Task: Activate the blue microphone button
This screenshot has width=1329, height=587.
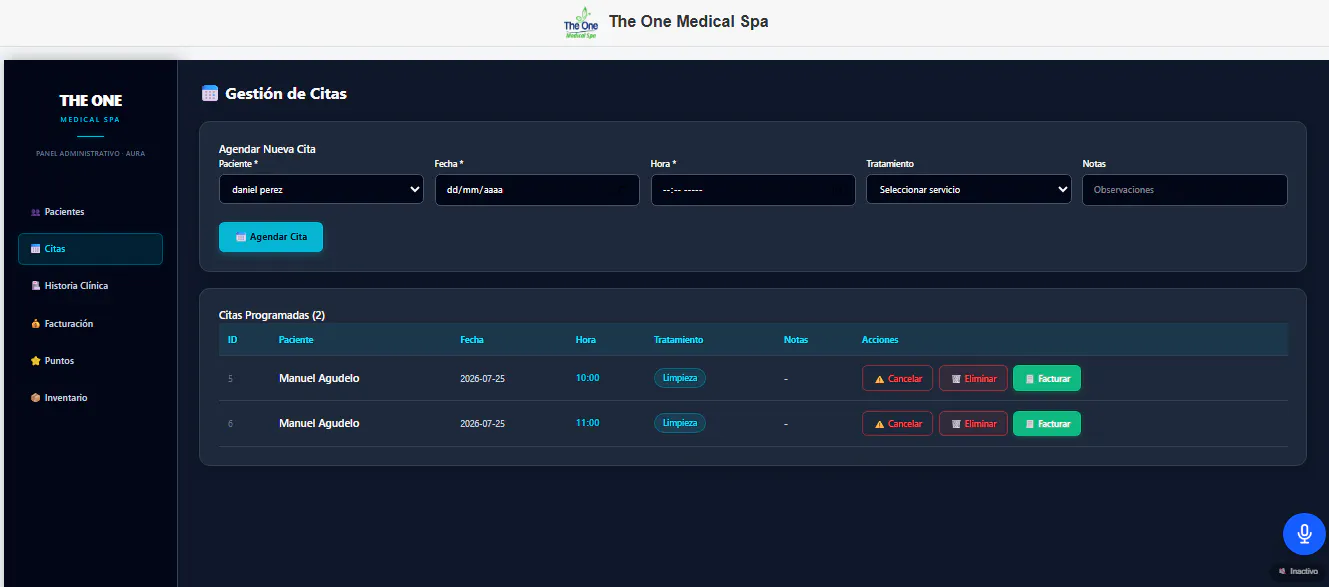Action: (1304, 534)
